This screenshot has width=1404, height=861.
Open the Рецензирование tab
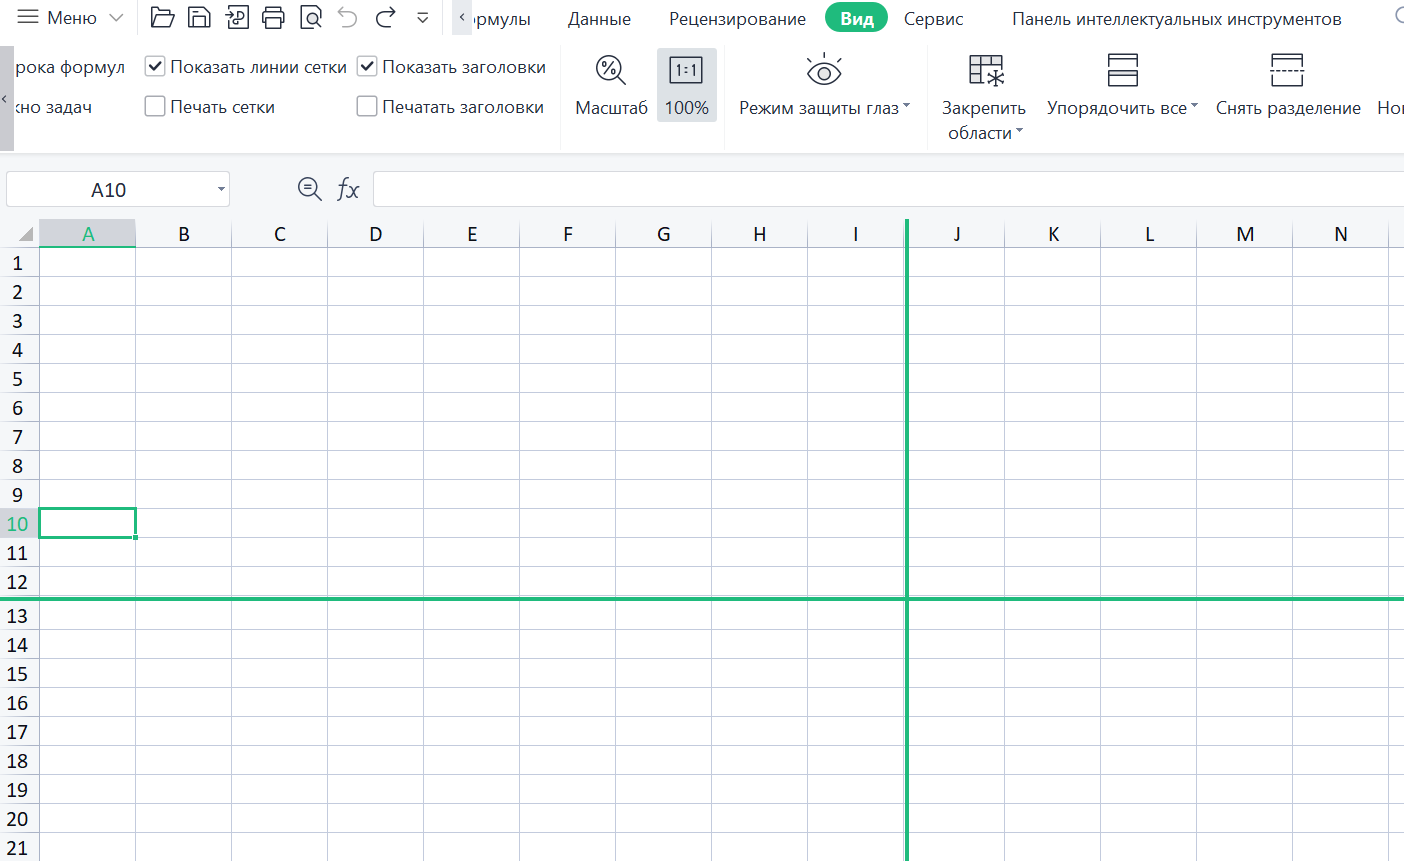tap(737, 19)
